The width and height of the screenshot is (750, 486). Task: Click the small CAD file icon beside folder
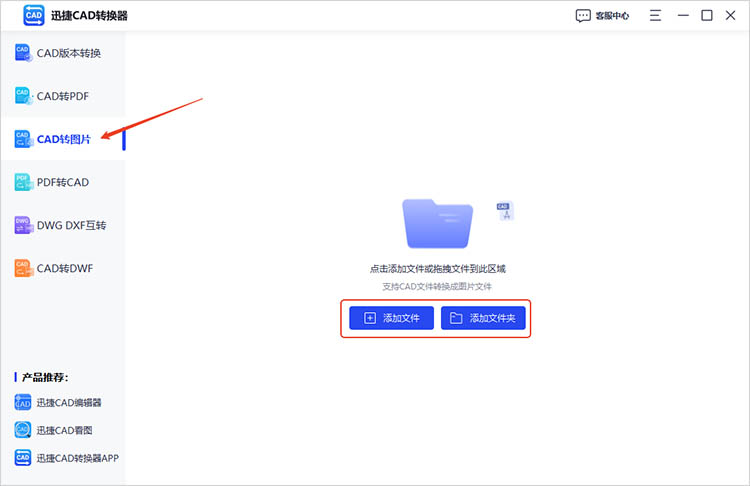tap(505, 210)
